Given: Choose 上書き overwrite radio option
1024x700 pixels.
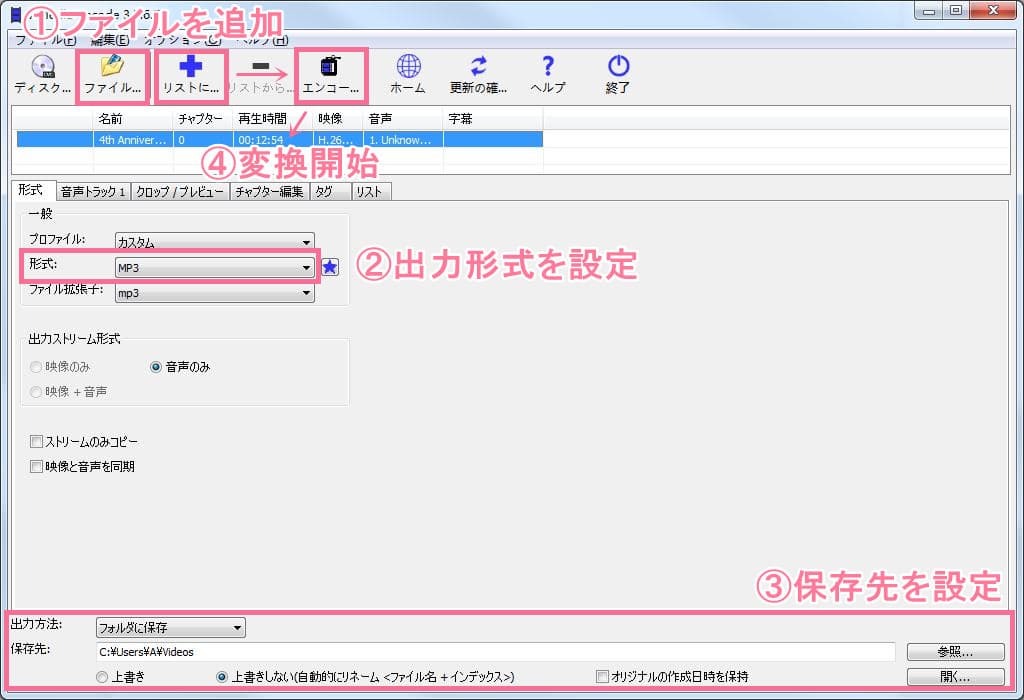Looking at the screenshot, I should [x=102, y=677].
